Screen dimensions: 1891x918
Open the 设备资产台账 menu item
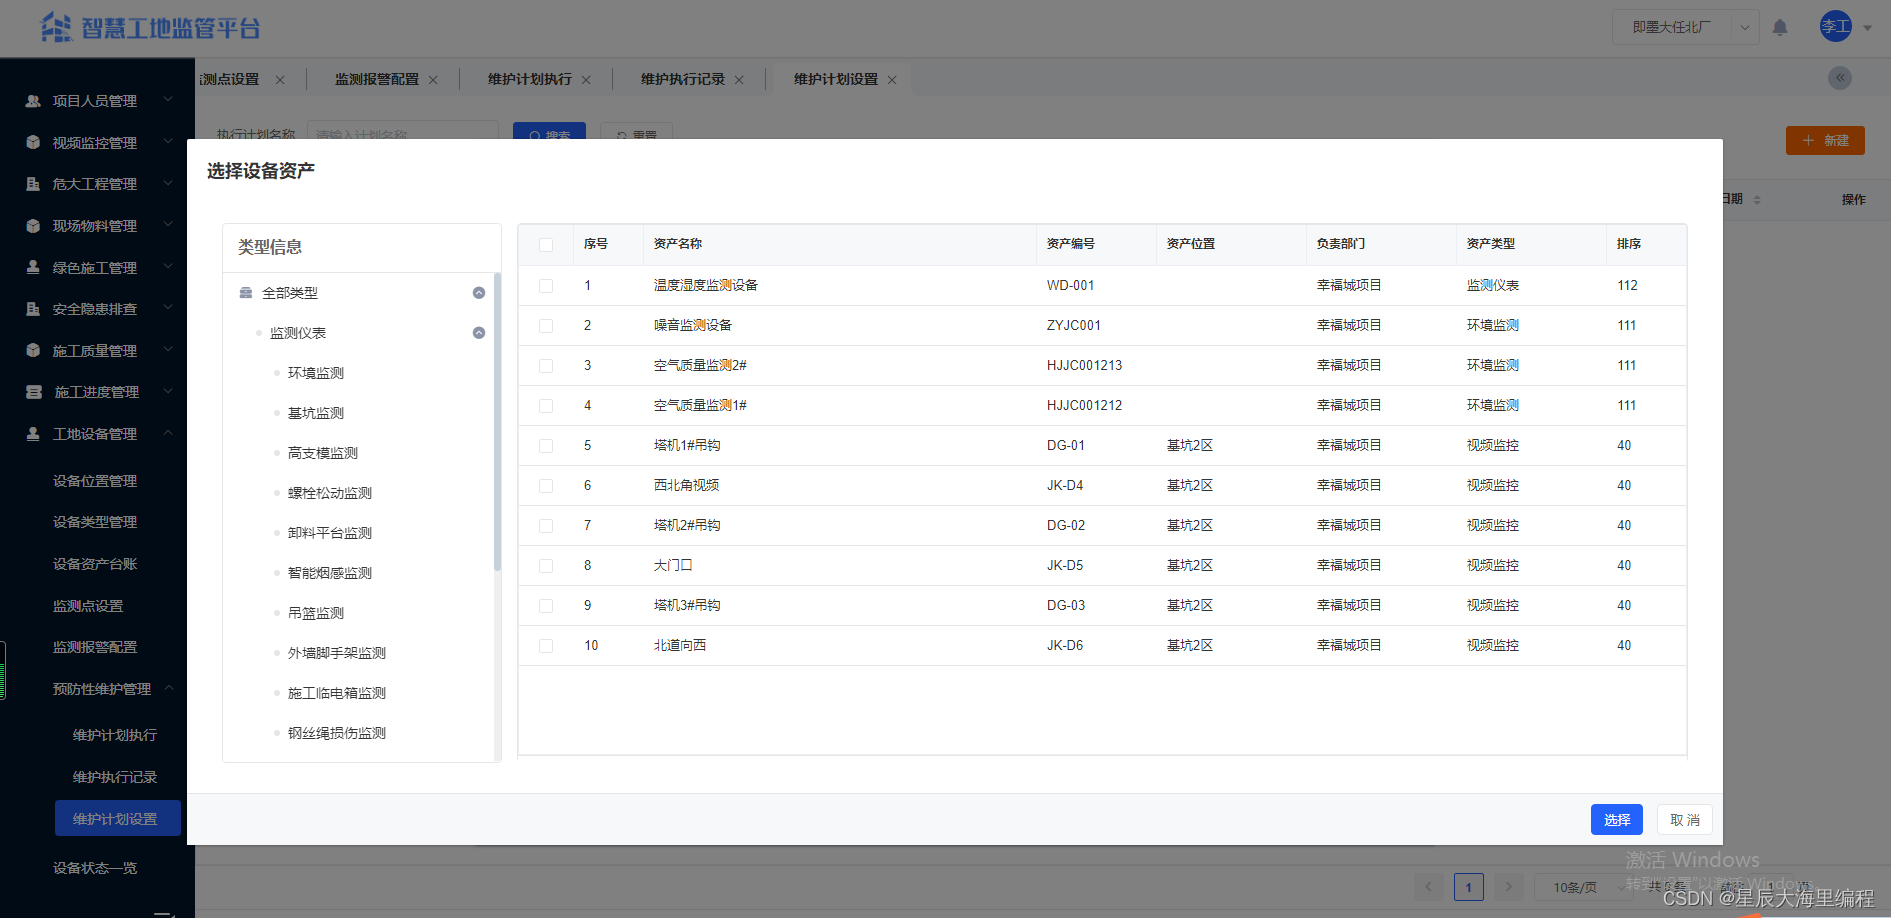[x=95, y=564]
